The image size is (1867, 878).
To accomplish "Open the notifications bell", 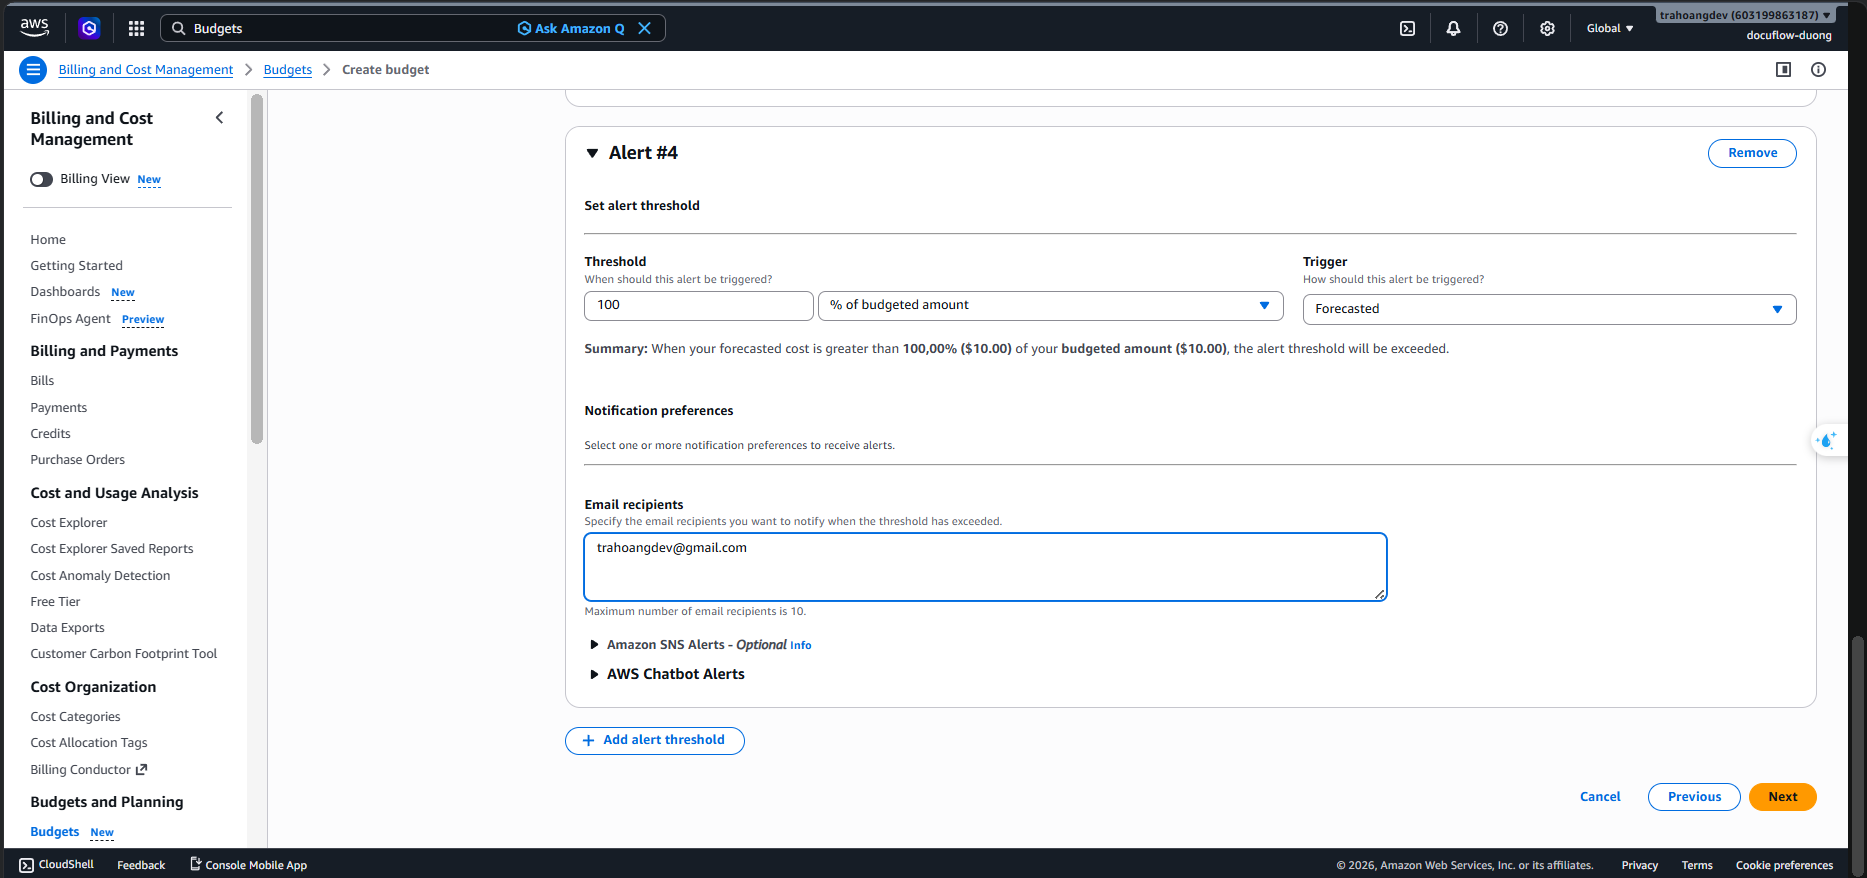I will [x=1453, y=28].
